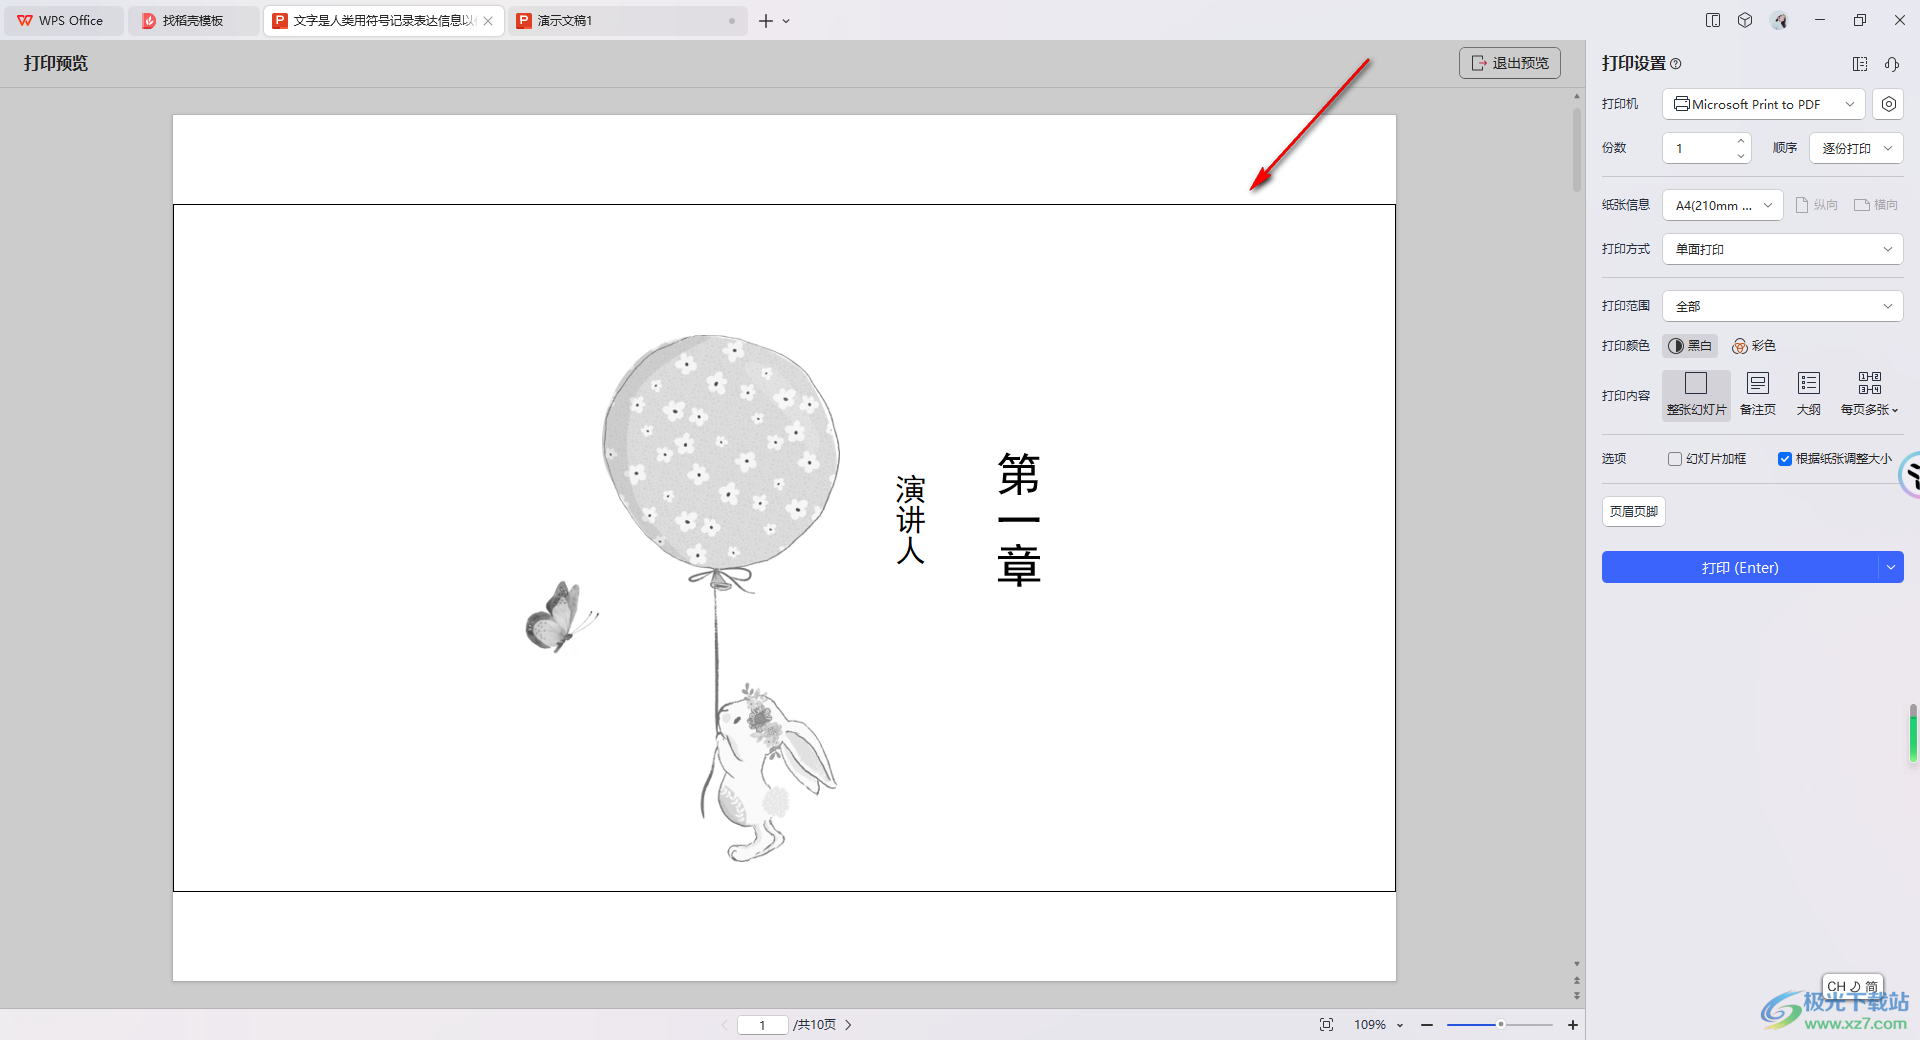Decrease copies with the down stepper arrow

pos(1741,155)
